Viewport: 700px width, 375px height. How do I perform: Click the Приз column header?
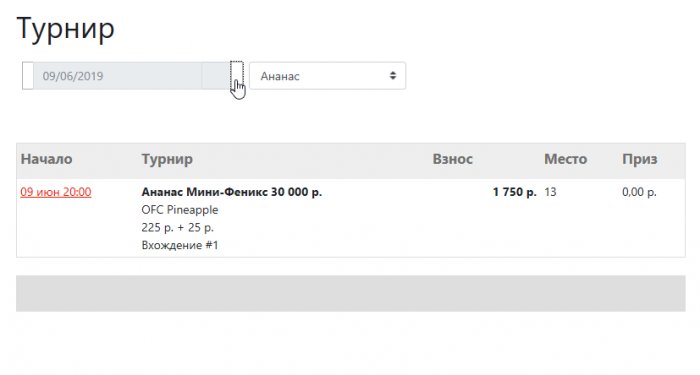[x=640, y=159]
